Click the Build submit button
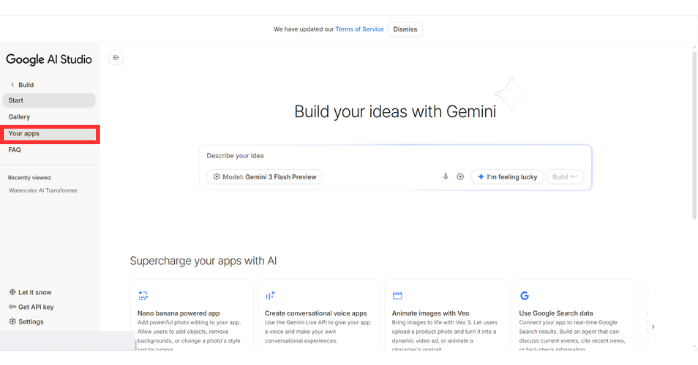Viewport: 698px width, 365px height. point(564,177)
